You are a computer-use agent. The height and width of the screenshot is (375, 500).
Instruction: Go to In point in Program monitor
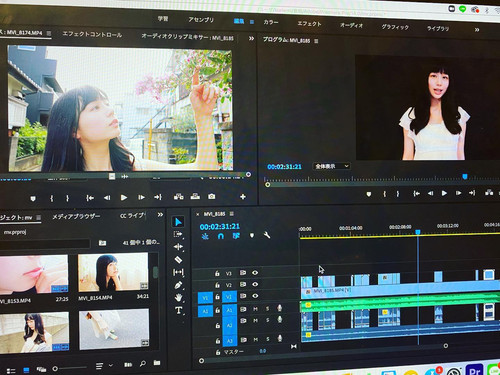[416, 193]
